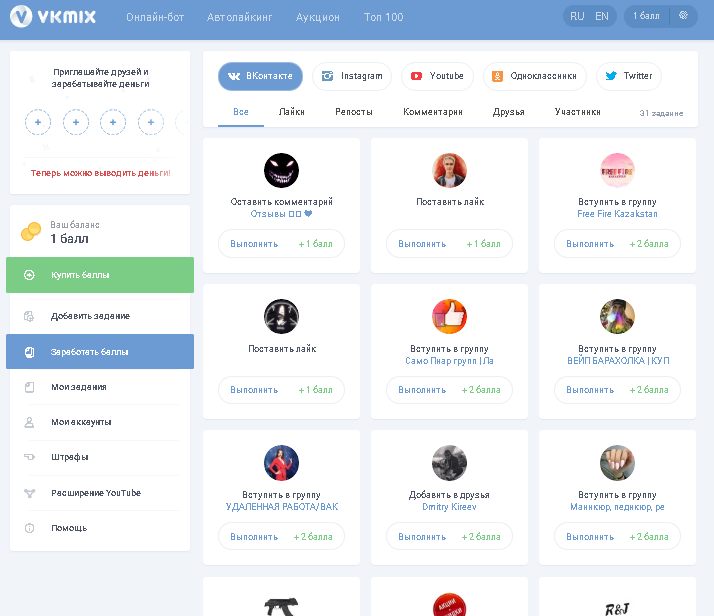Open the Само Пиар групп link
Viewport: 714px width, 616px height.
(449, 361)
